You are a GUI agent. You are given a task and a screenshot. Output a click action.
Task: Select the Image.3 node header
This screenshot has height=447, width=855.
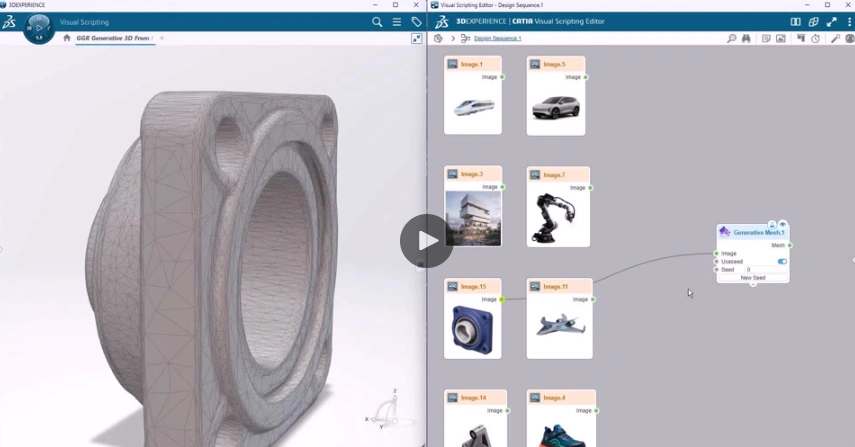(x=473, y=174)
